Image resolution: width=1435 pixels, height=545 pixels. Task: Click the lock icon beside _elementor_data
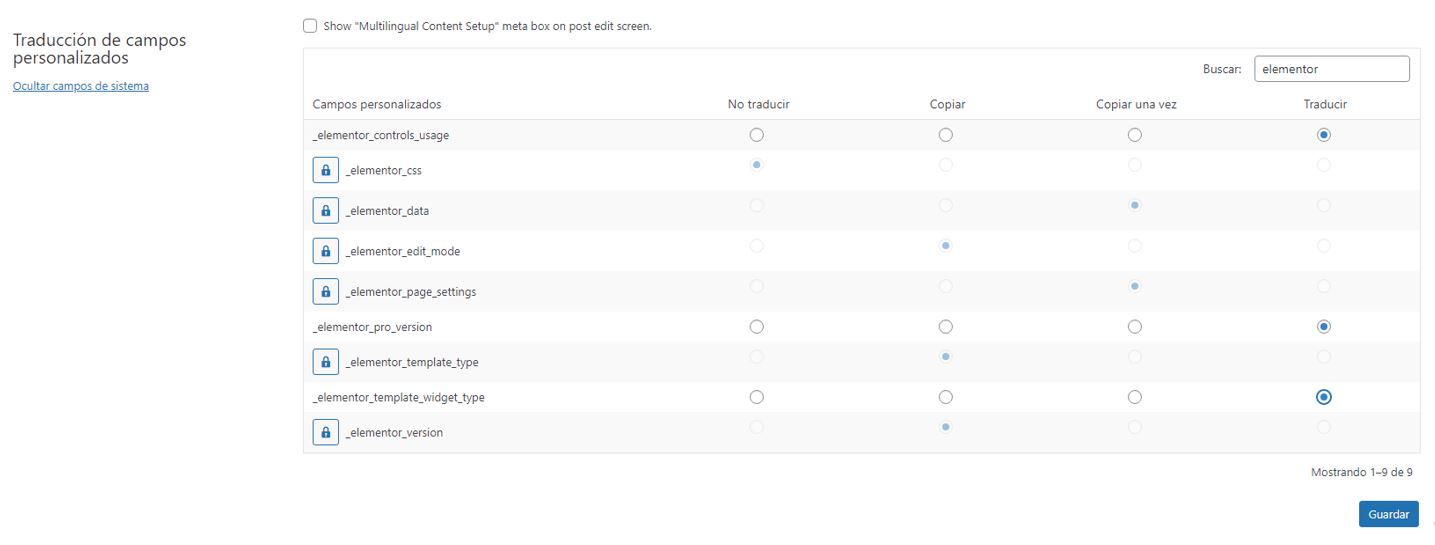pos(325,211)
